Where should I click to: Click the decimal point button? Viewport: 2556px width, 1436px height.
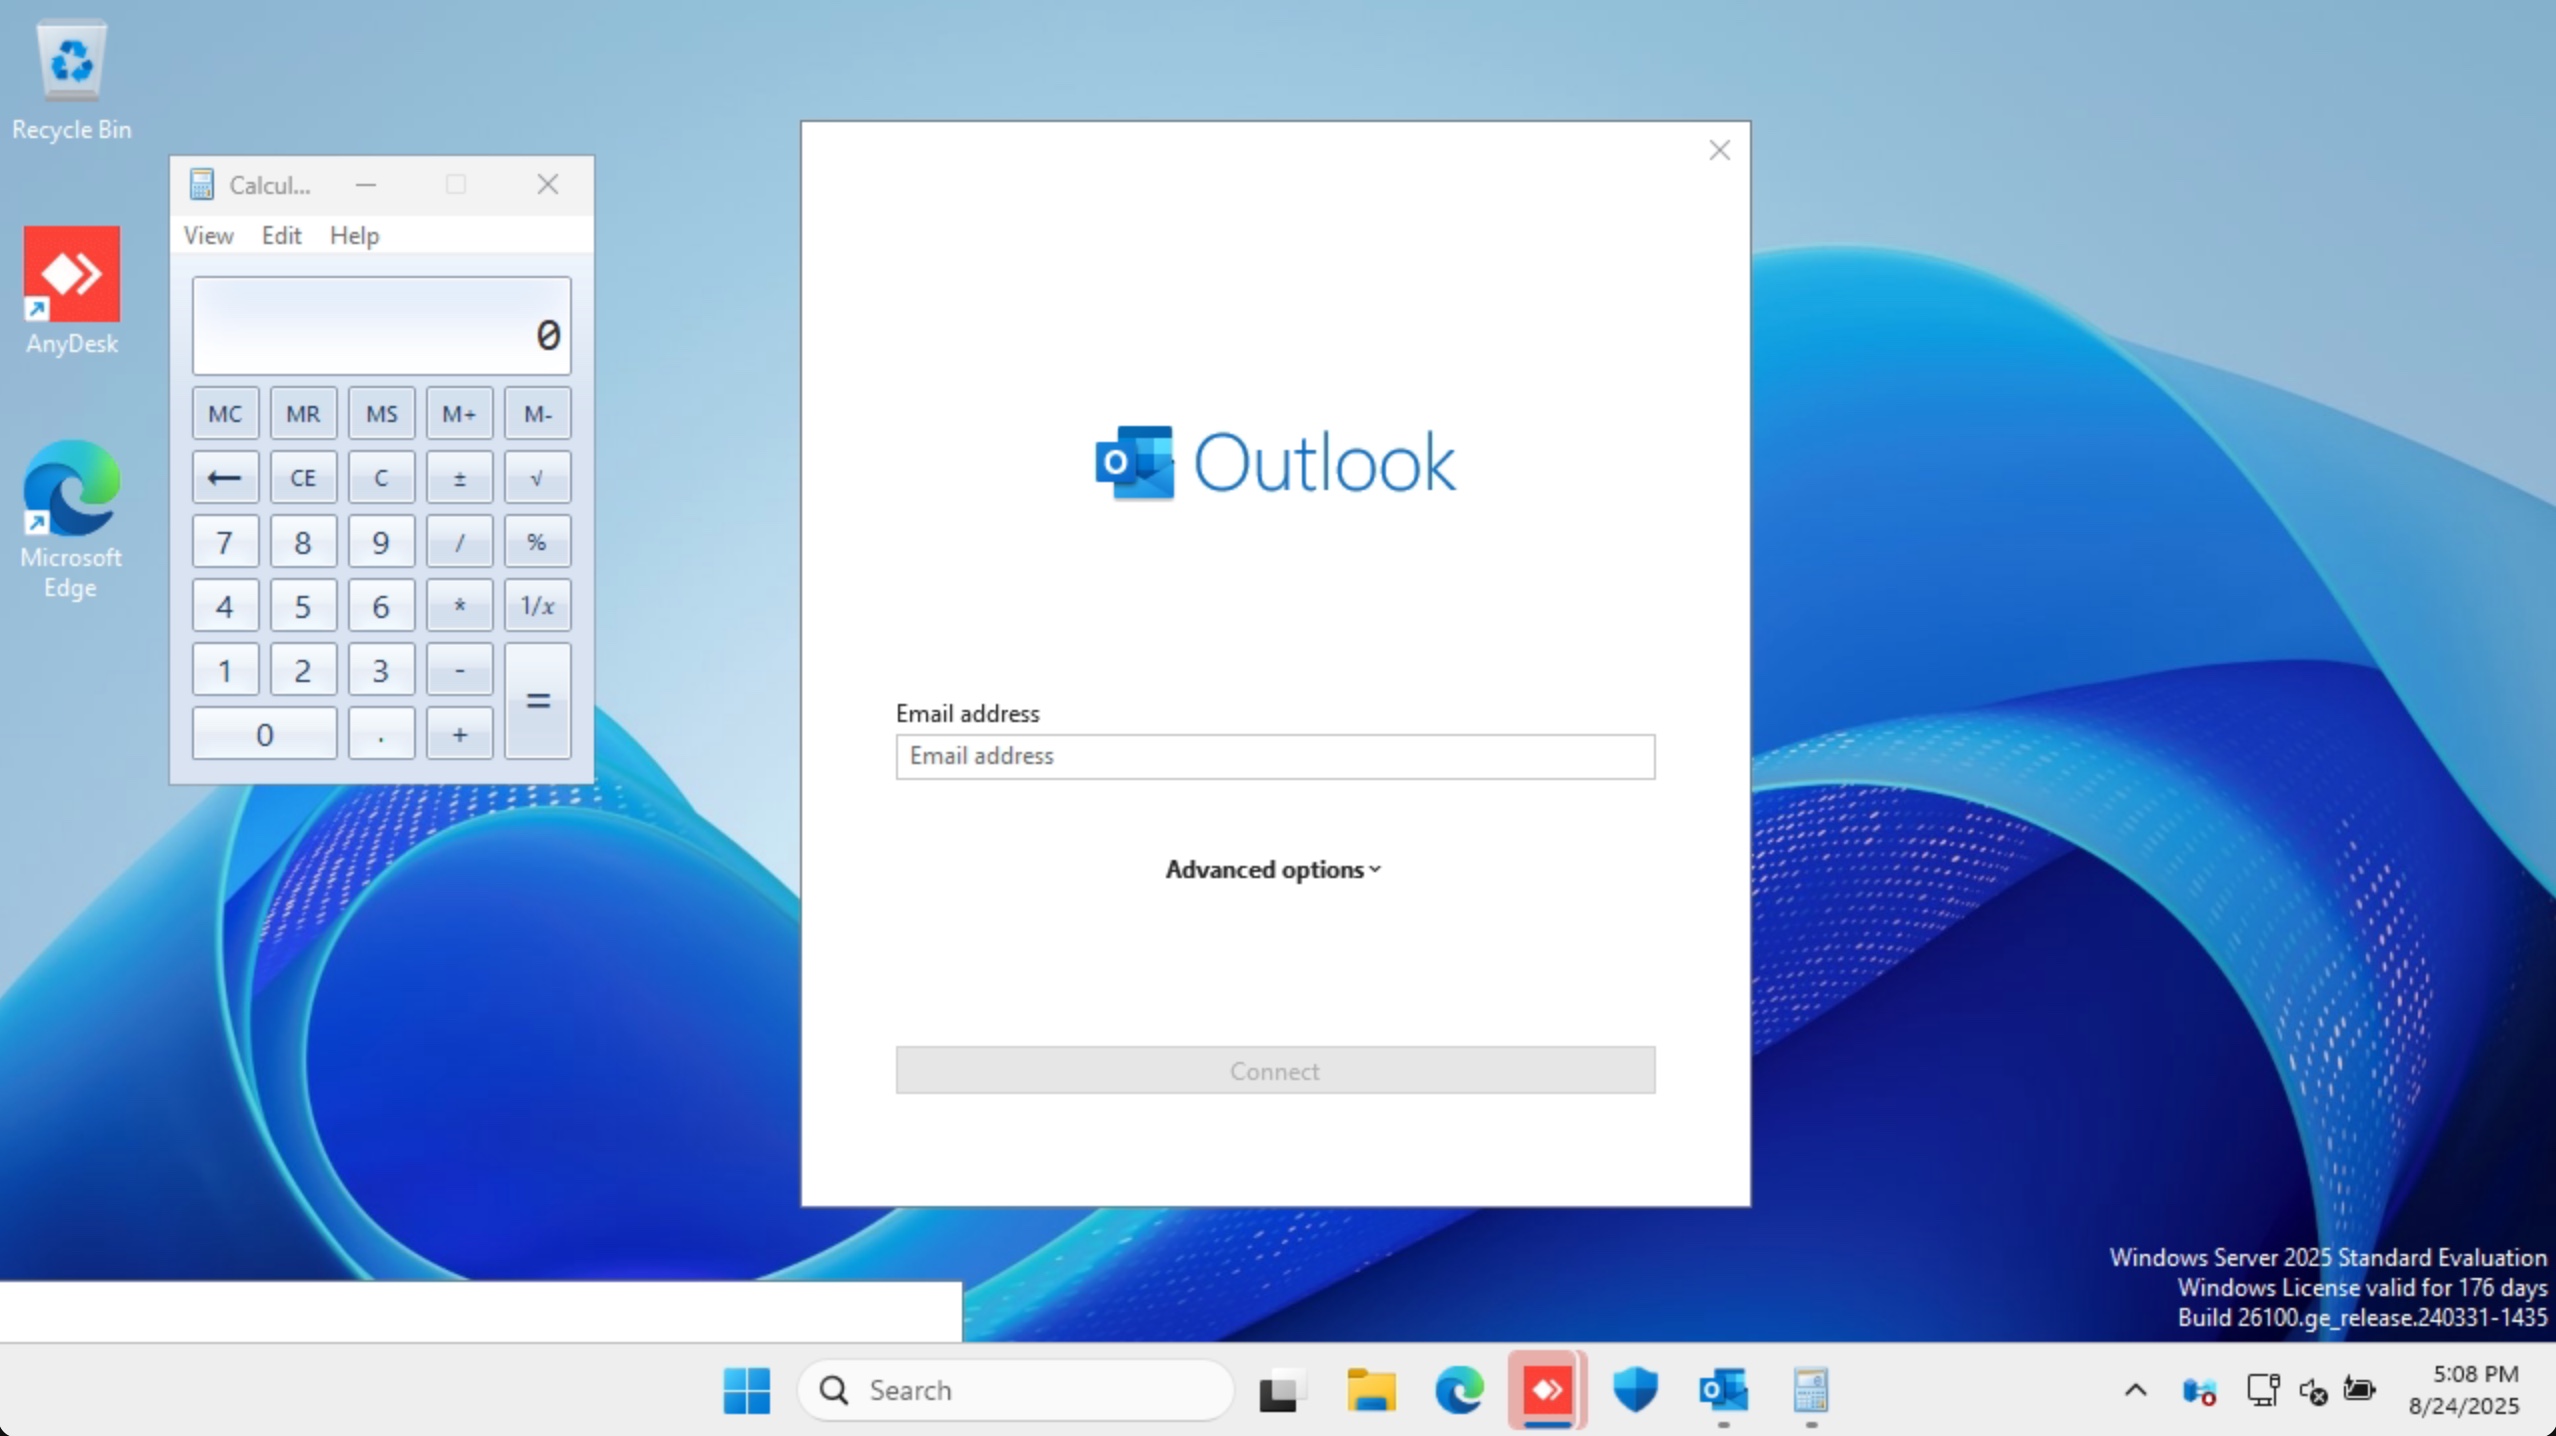[x=381, y=734]
